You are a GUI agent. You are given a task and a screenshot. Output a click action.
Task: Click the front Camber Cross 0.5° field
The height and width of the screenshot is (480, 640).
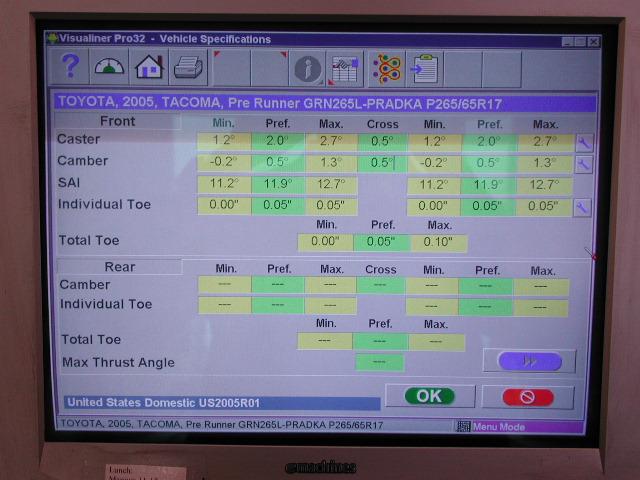pos(382,163)
